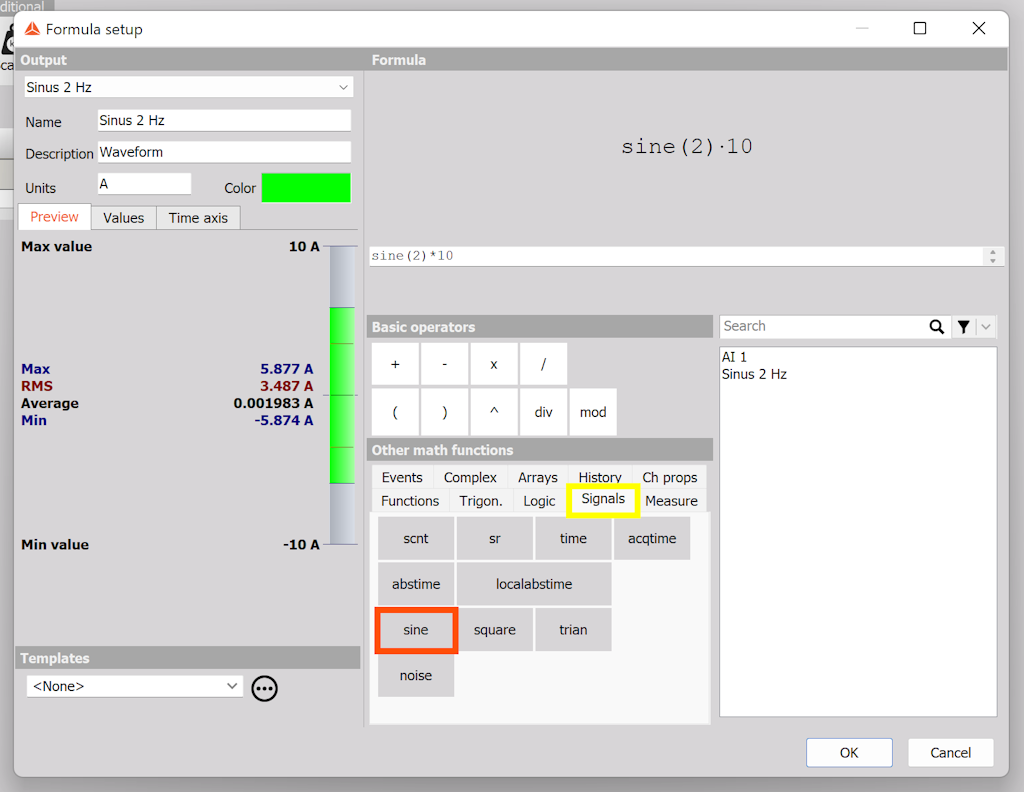1024x792 pixels.
Task: Confirm formula with OK button
Action: coord(848,752)
